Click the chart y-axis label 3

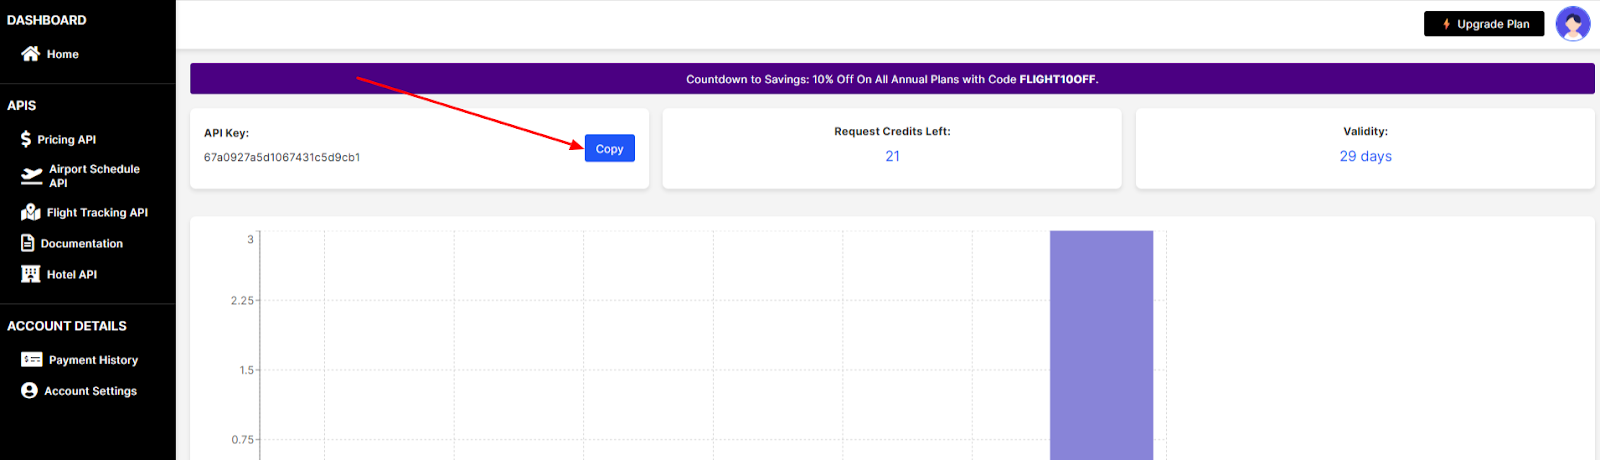[x=250, y=239]
